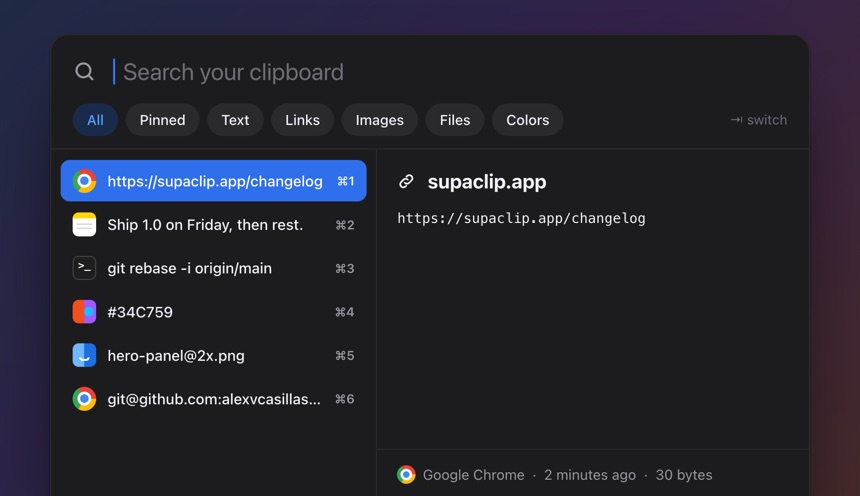Image resolution: width=860 pixels, height=496 pixels.
Task: Click the supaclip.app preview title
Action: [x=487, y=182]
